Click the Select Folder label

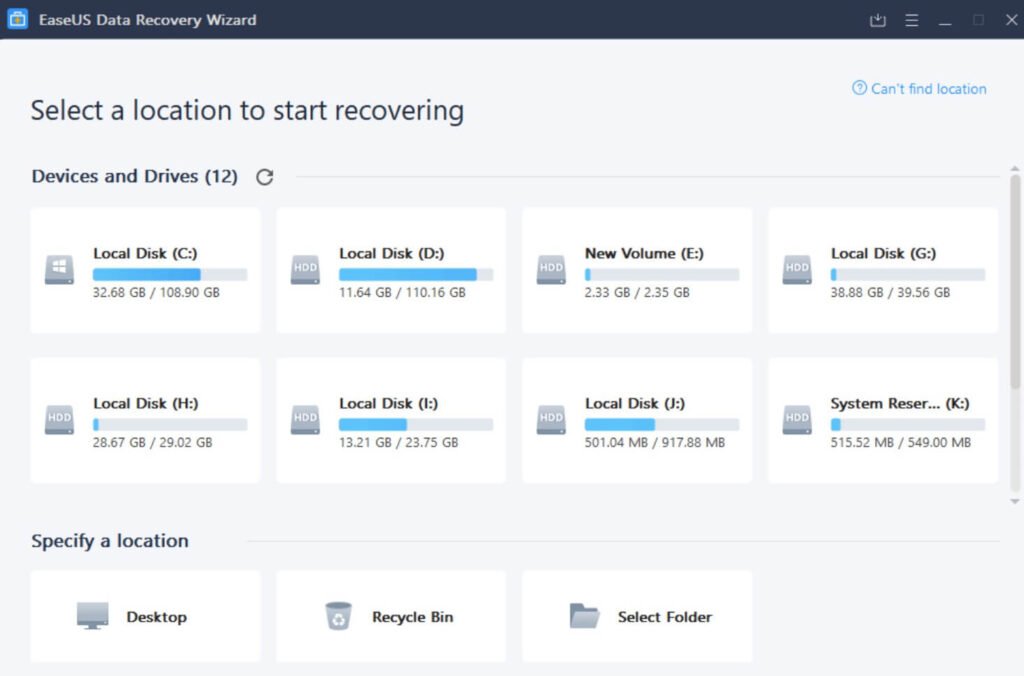tap(665, 617)
